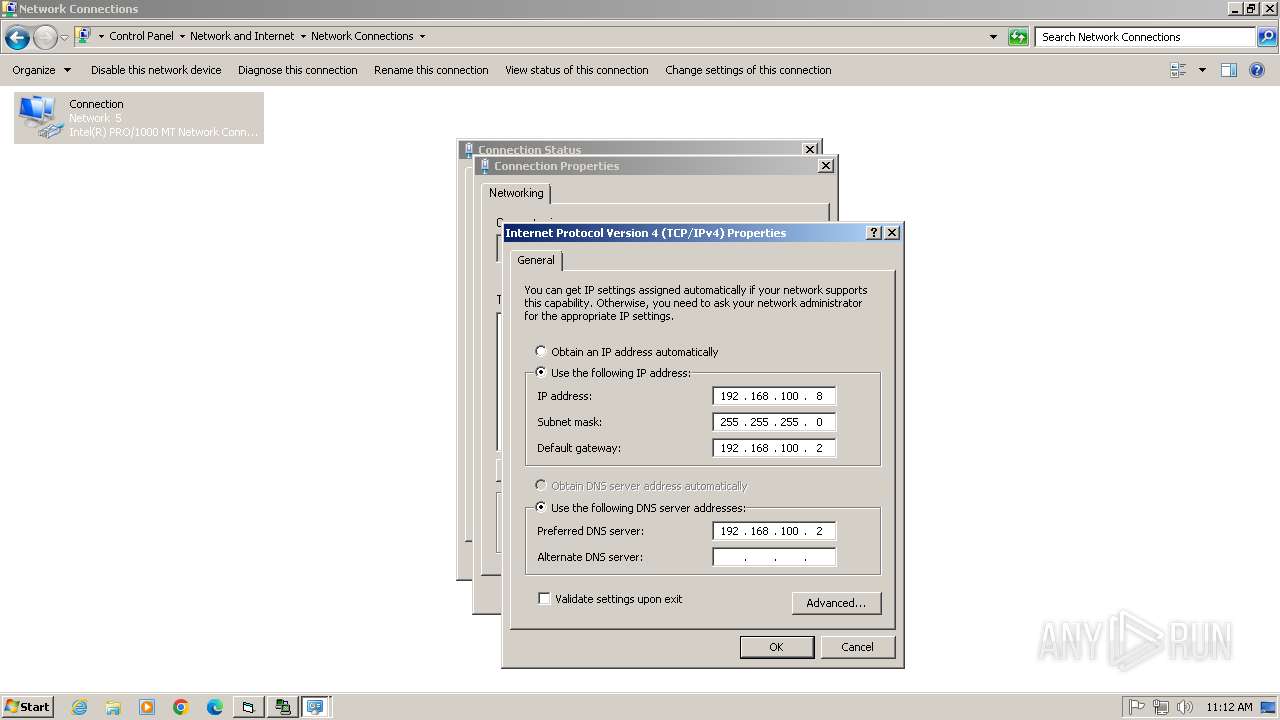
Task: Expand the arrow after Network and Internet breadcrumb
Action: tap(303, 36)
